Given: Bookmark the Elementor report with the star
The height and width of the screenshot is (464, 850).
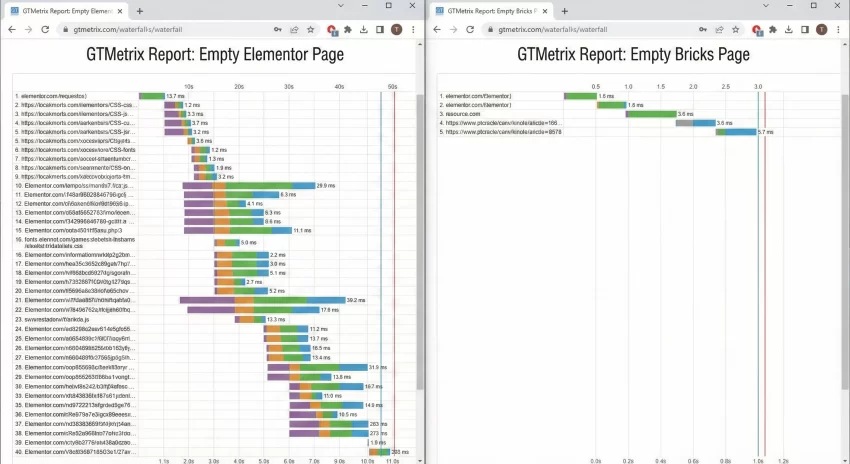Looking at the screenshot, I should point(311,29).
